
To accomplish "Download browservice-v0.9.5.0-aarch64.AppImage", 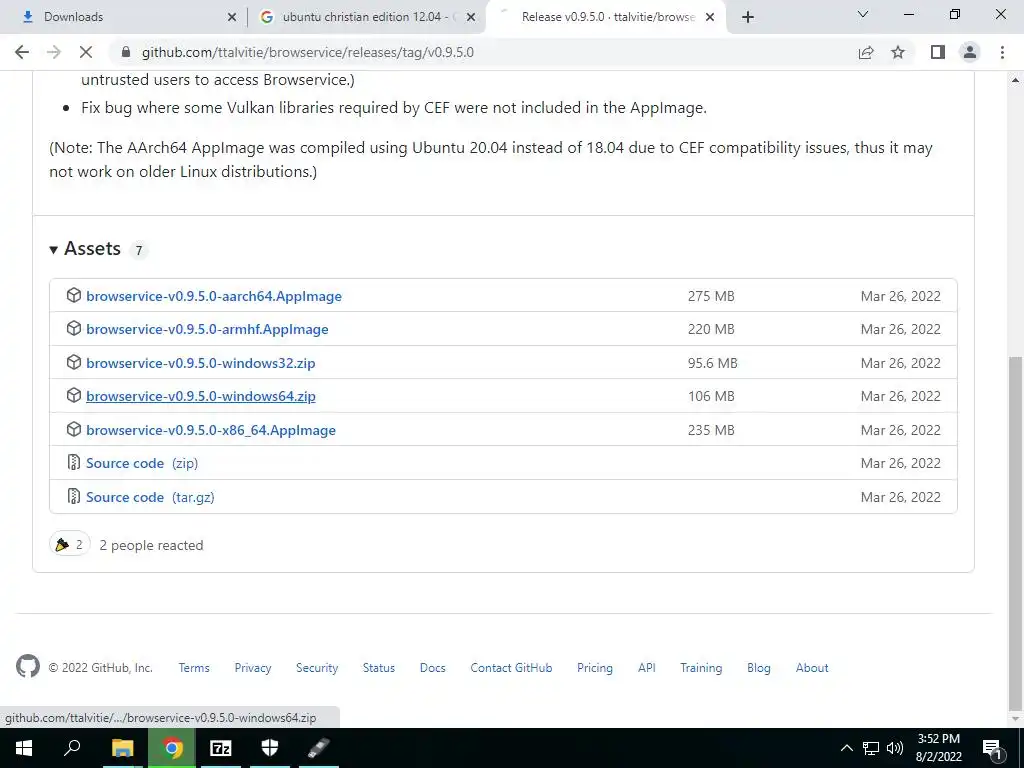I will point(214,296).
